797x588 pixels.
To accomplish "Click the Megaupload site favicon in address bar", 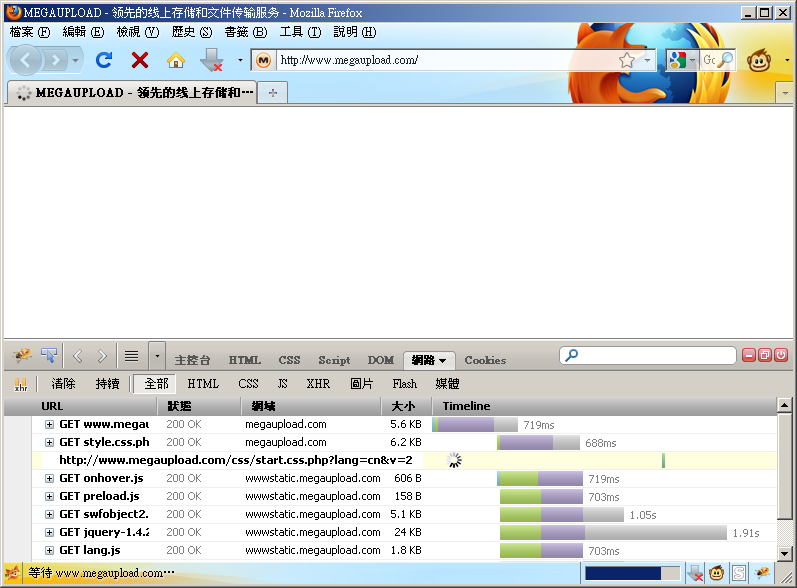I will click(263, 60).
